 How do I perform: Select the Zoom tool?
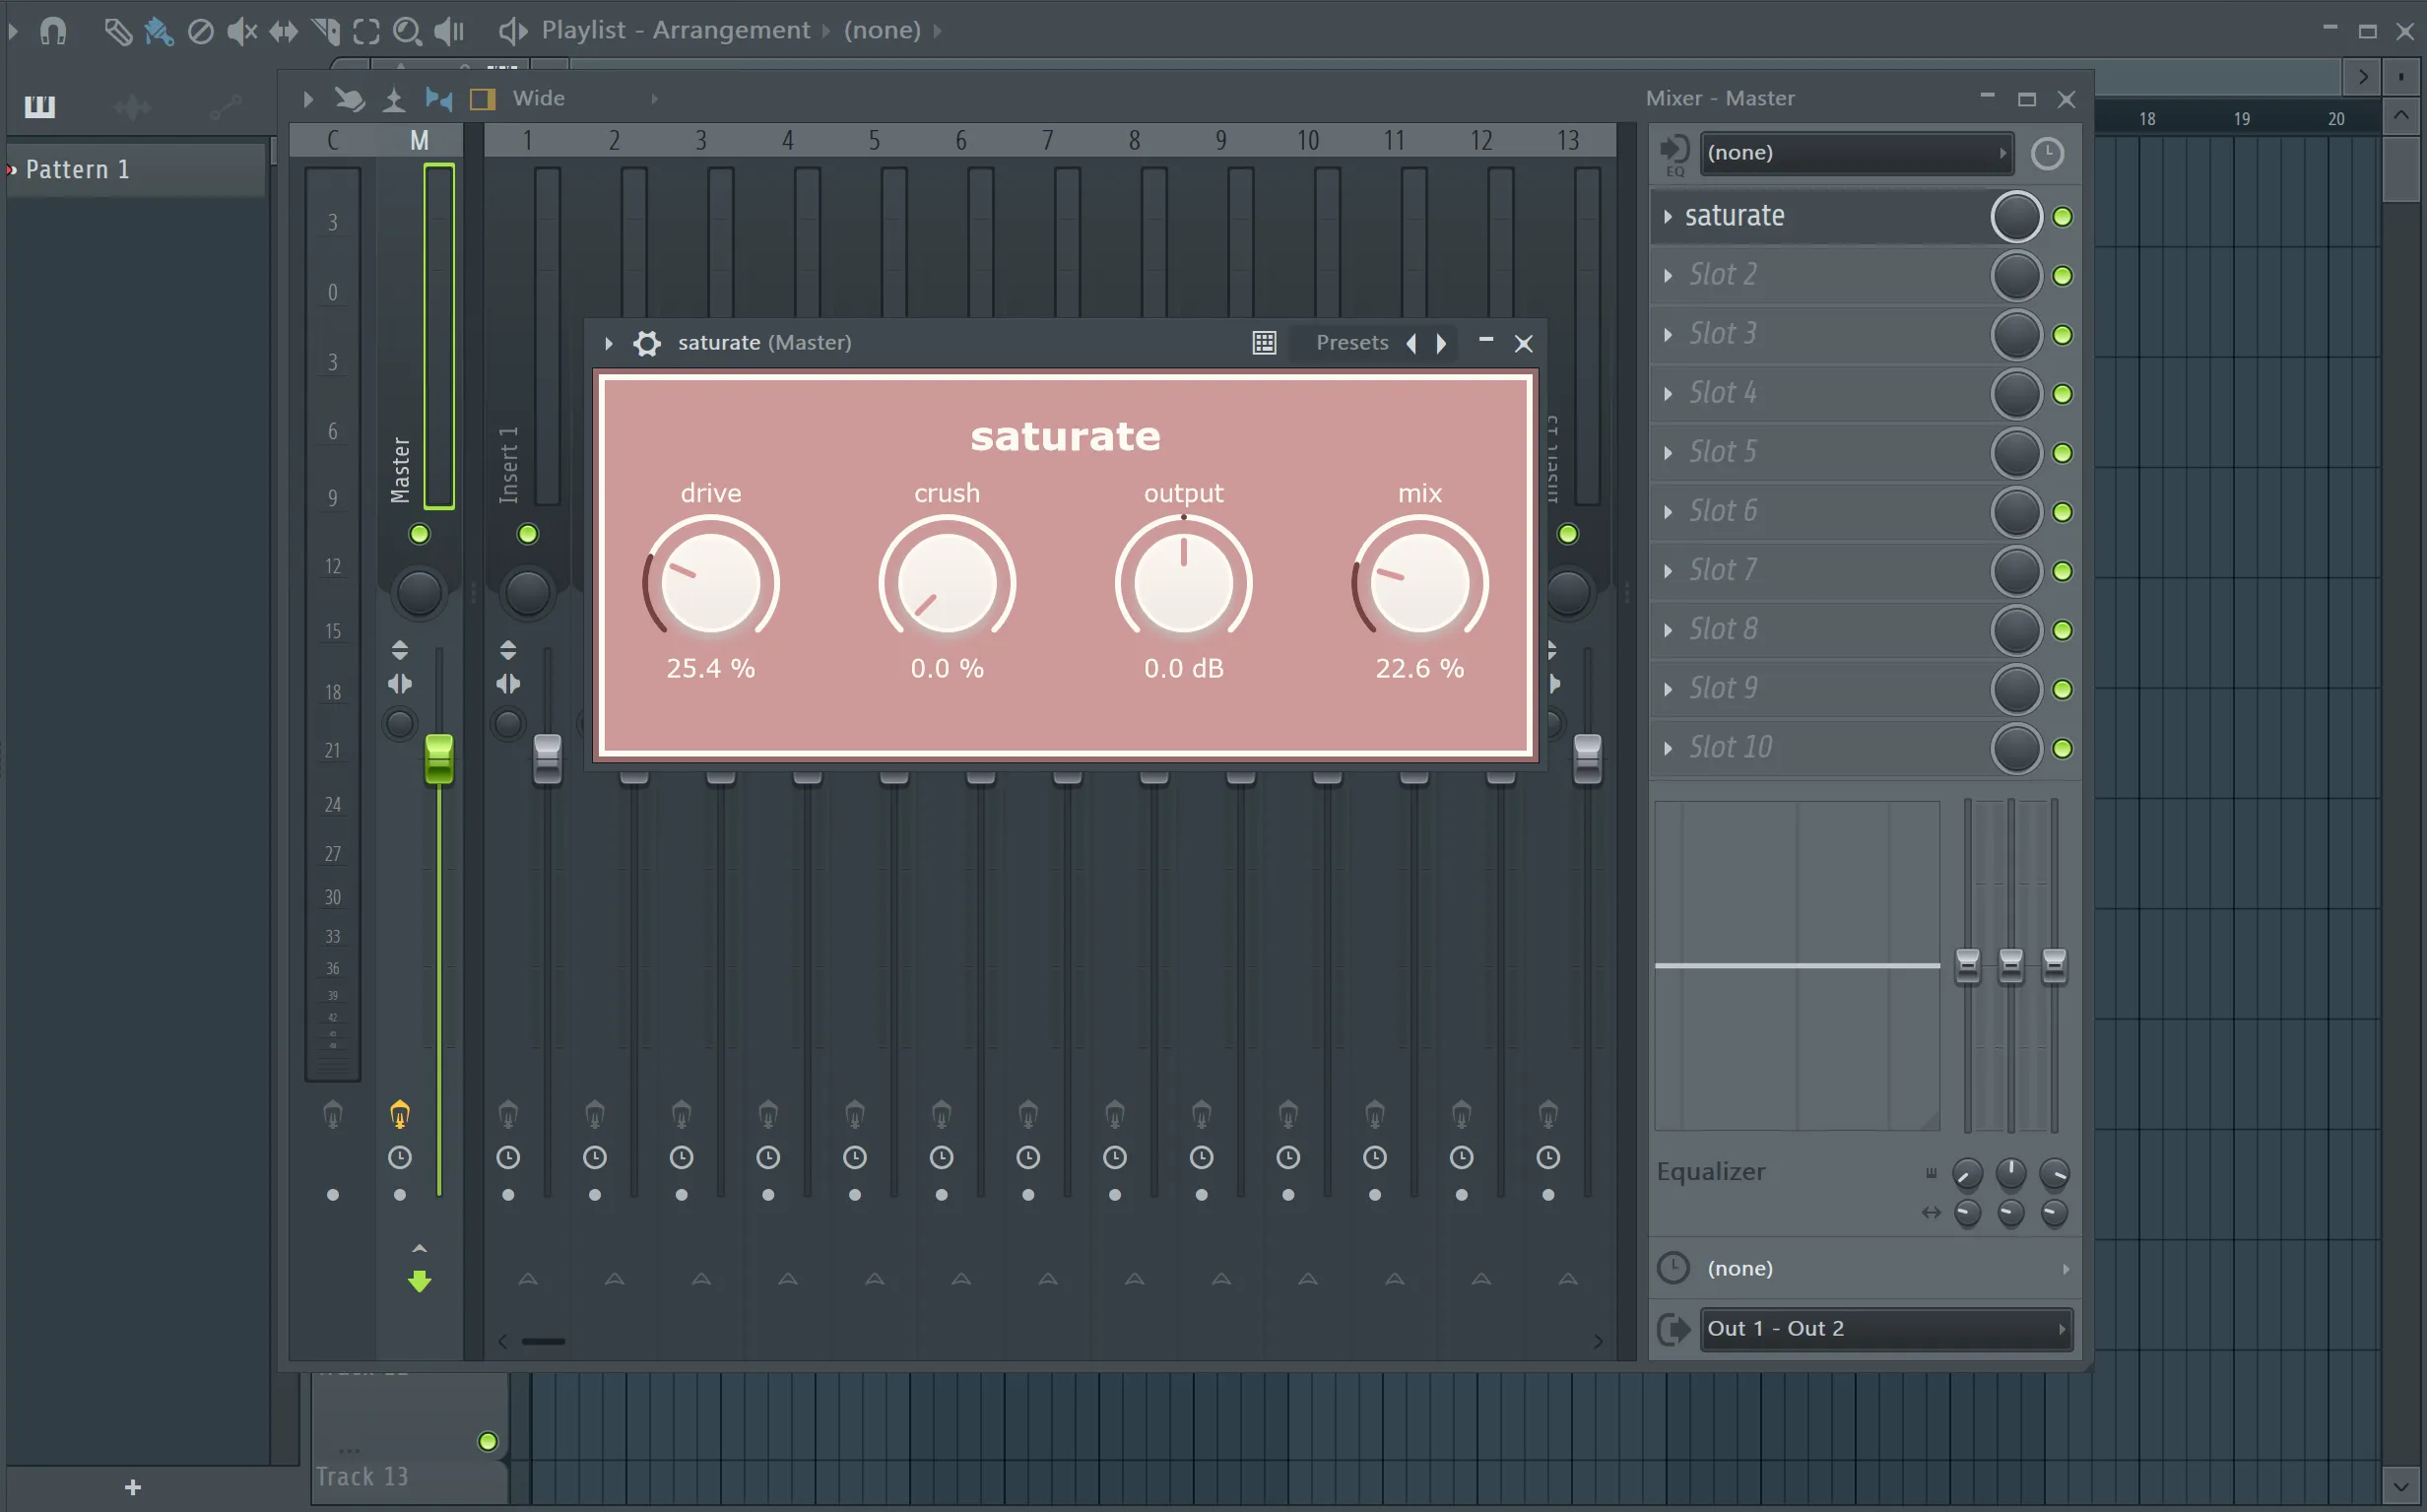(x=407, y=31)
